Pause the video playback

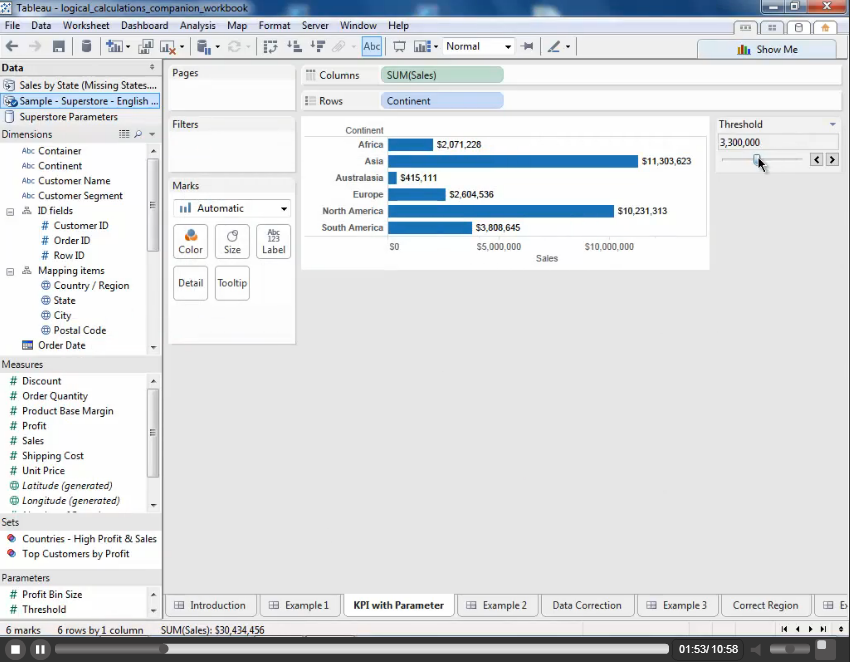tap(40, 649)
